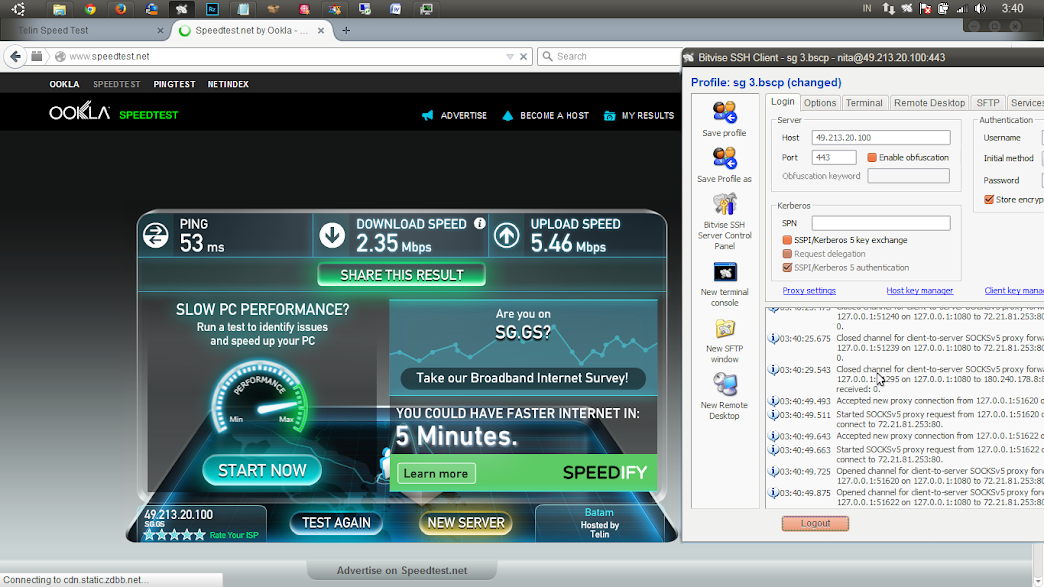Open OOKLA in the top nav
Screen dimensions: 1044x587
click(x=64, y=85)
